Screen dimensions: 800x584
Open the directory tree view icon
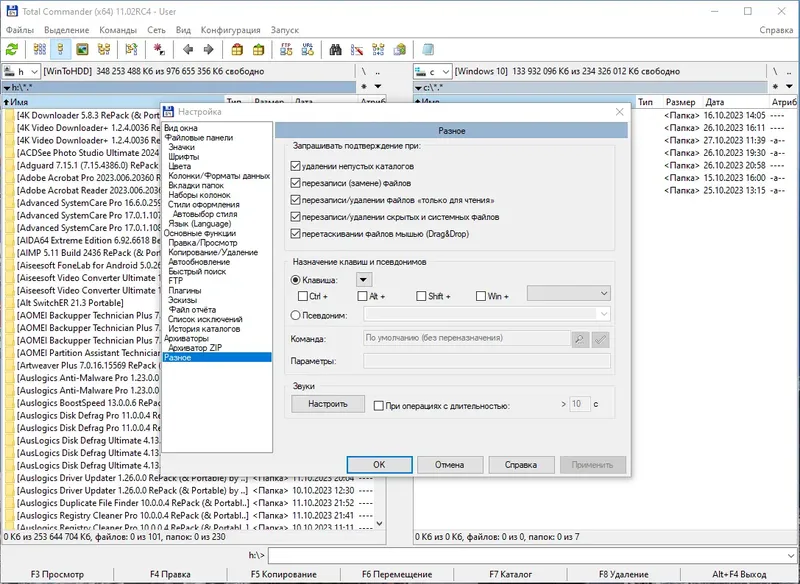point(104,49)
